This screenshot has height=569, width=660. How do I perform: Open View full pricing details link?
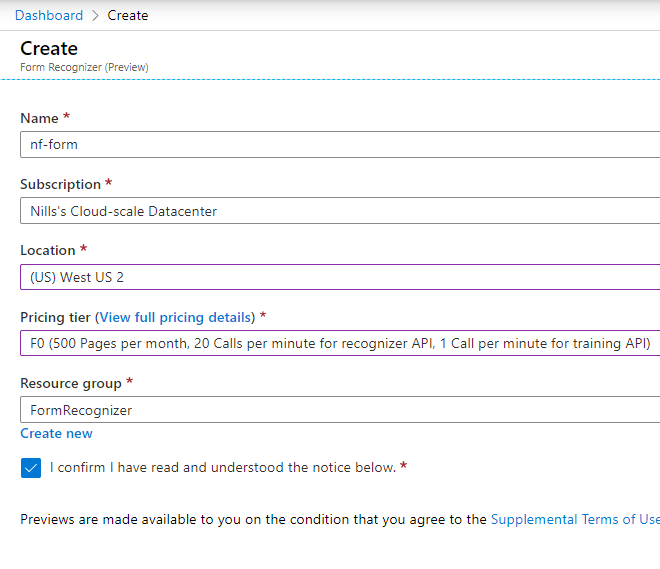pos(175,317)
